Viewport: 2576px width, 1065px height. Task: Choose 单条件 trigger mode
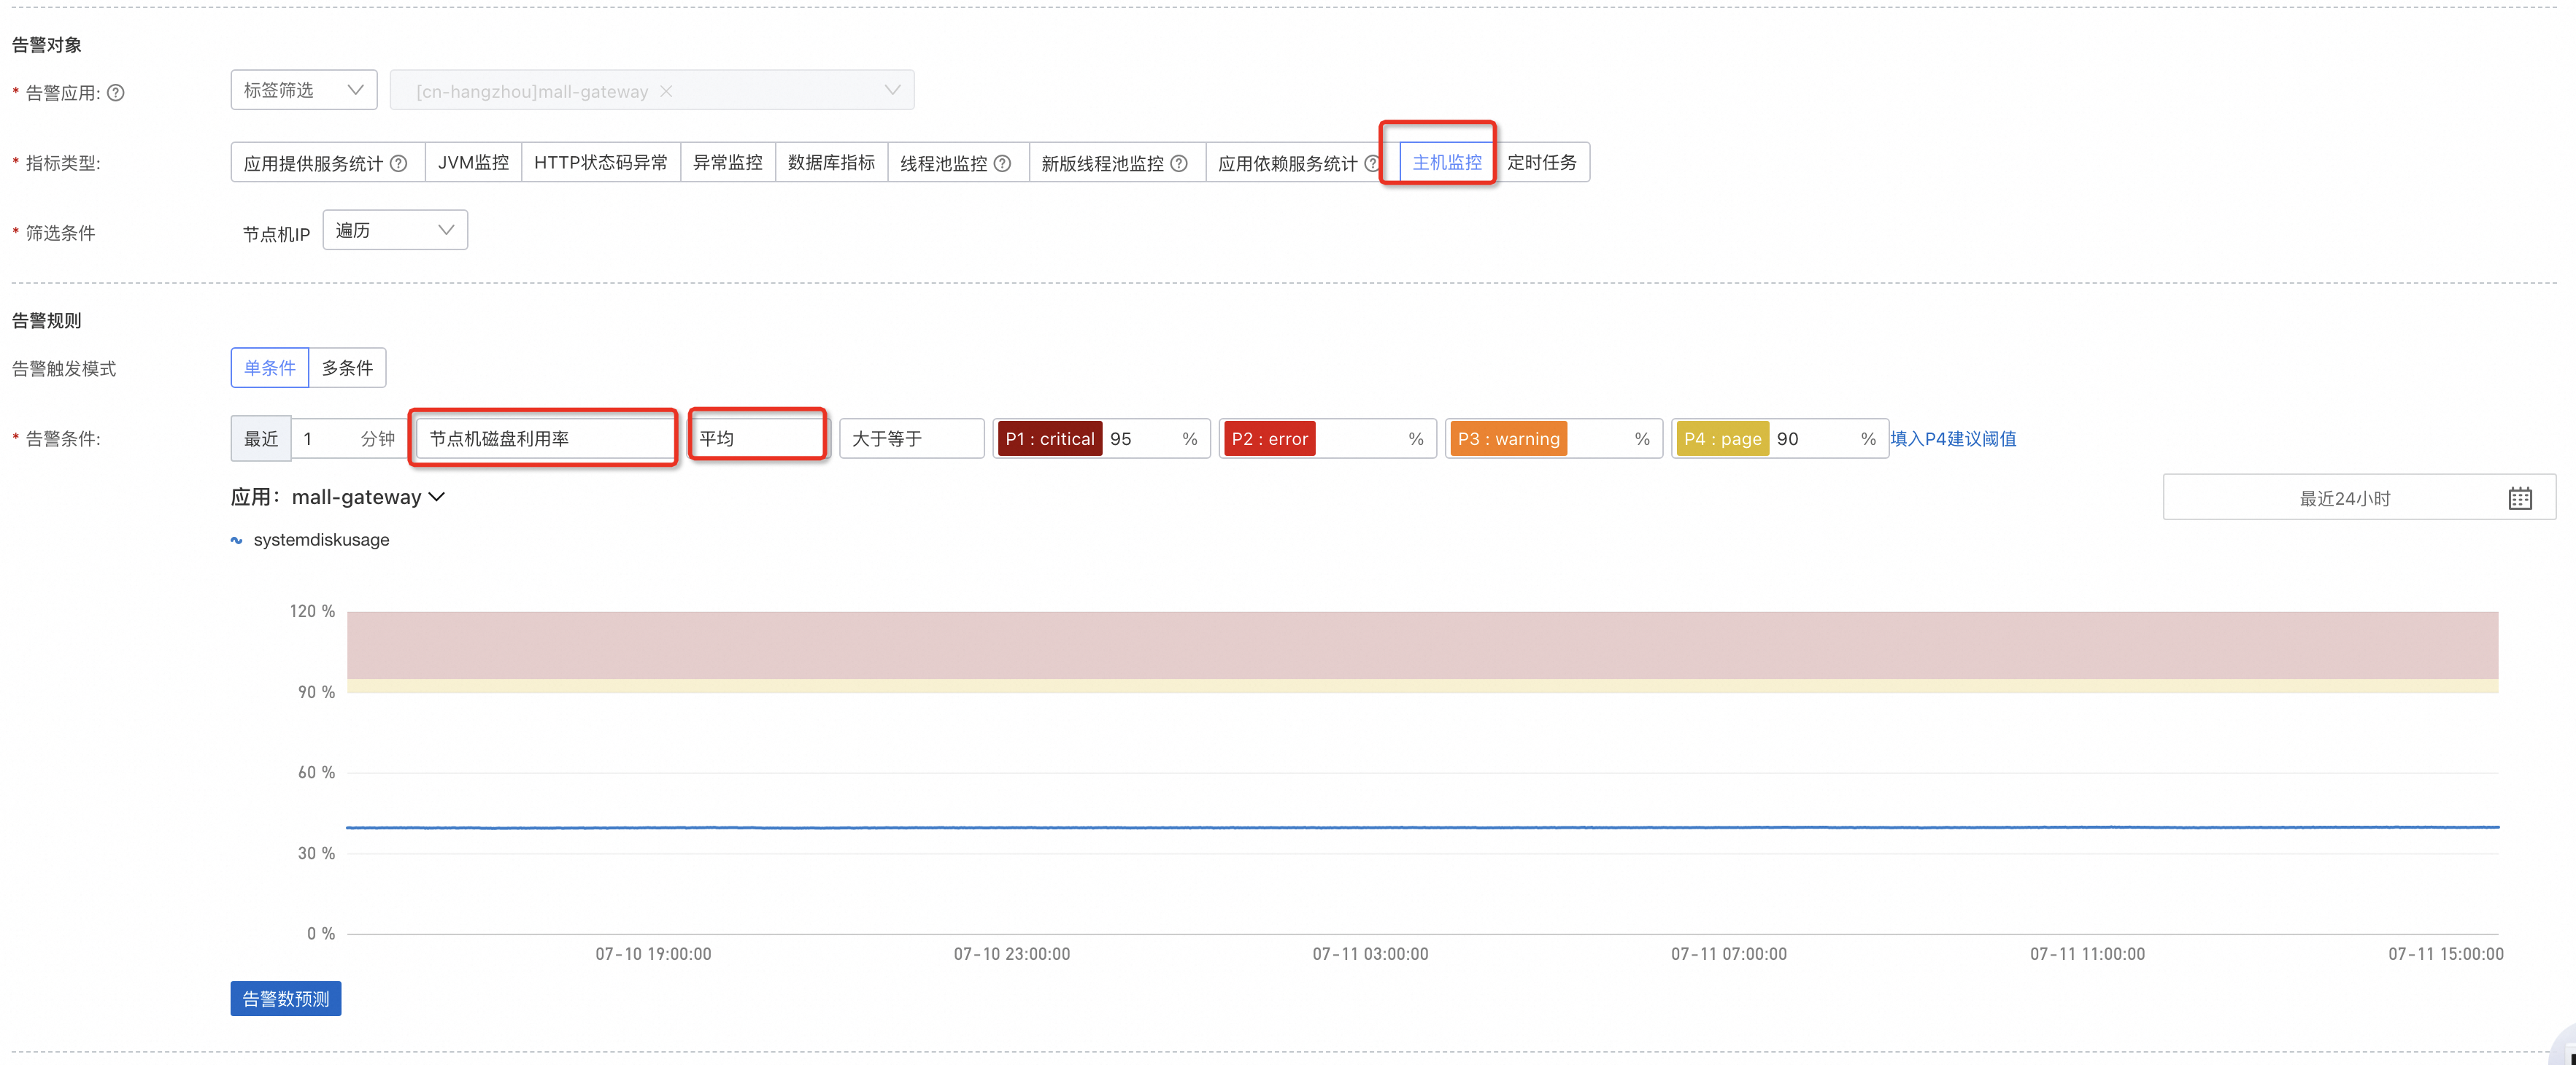click(x=270, y=368)
